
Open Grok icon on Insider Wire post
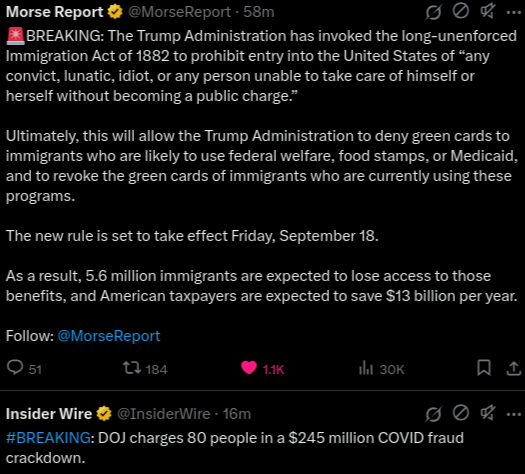[433, 414]
